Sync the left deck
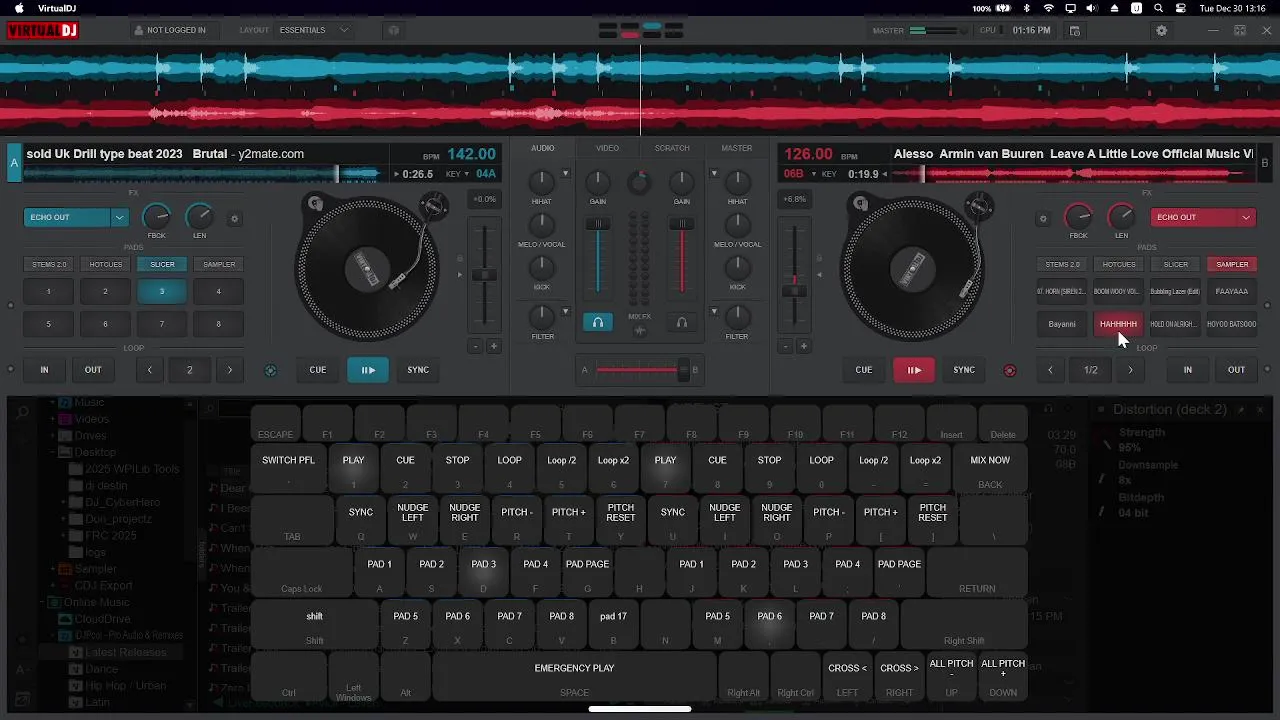The width and height of the screenshot is (1280, 720). (x=418, y=370)
